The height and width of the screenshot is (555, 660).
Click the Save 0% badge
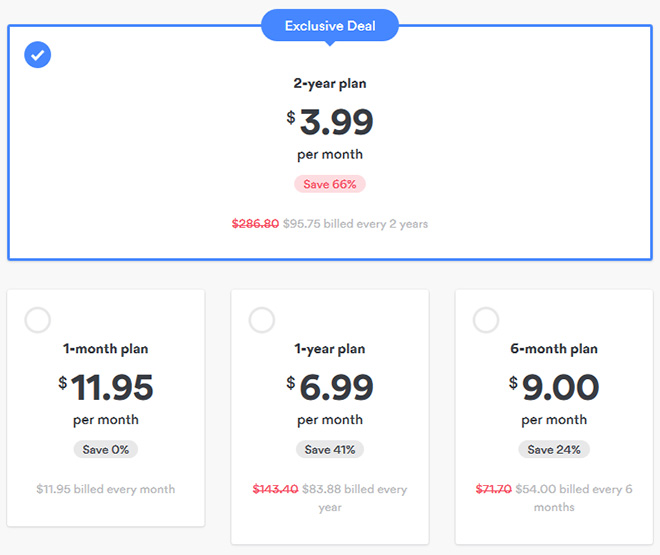[106, 449]
